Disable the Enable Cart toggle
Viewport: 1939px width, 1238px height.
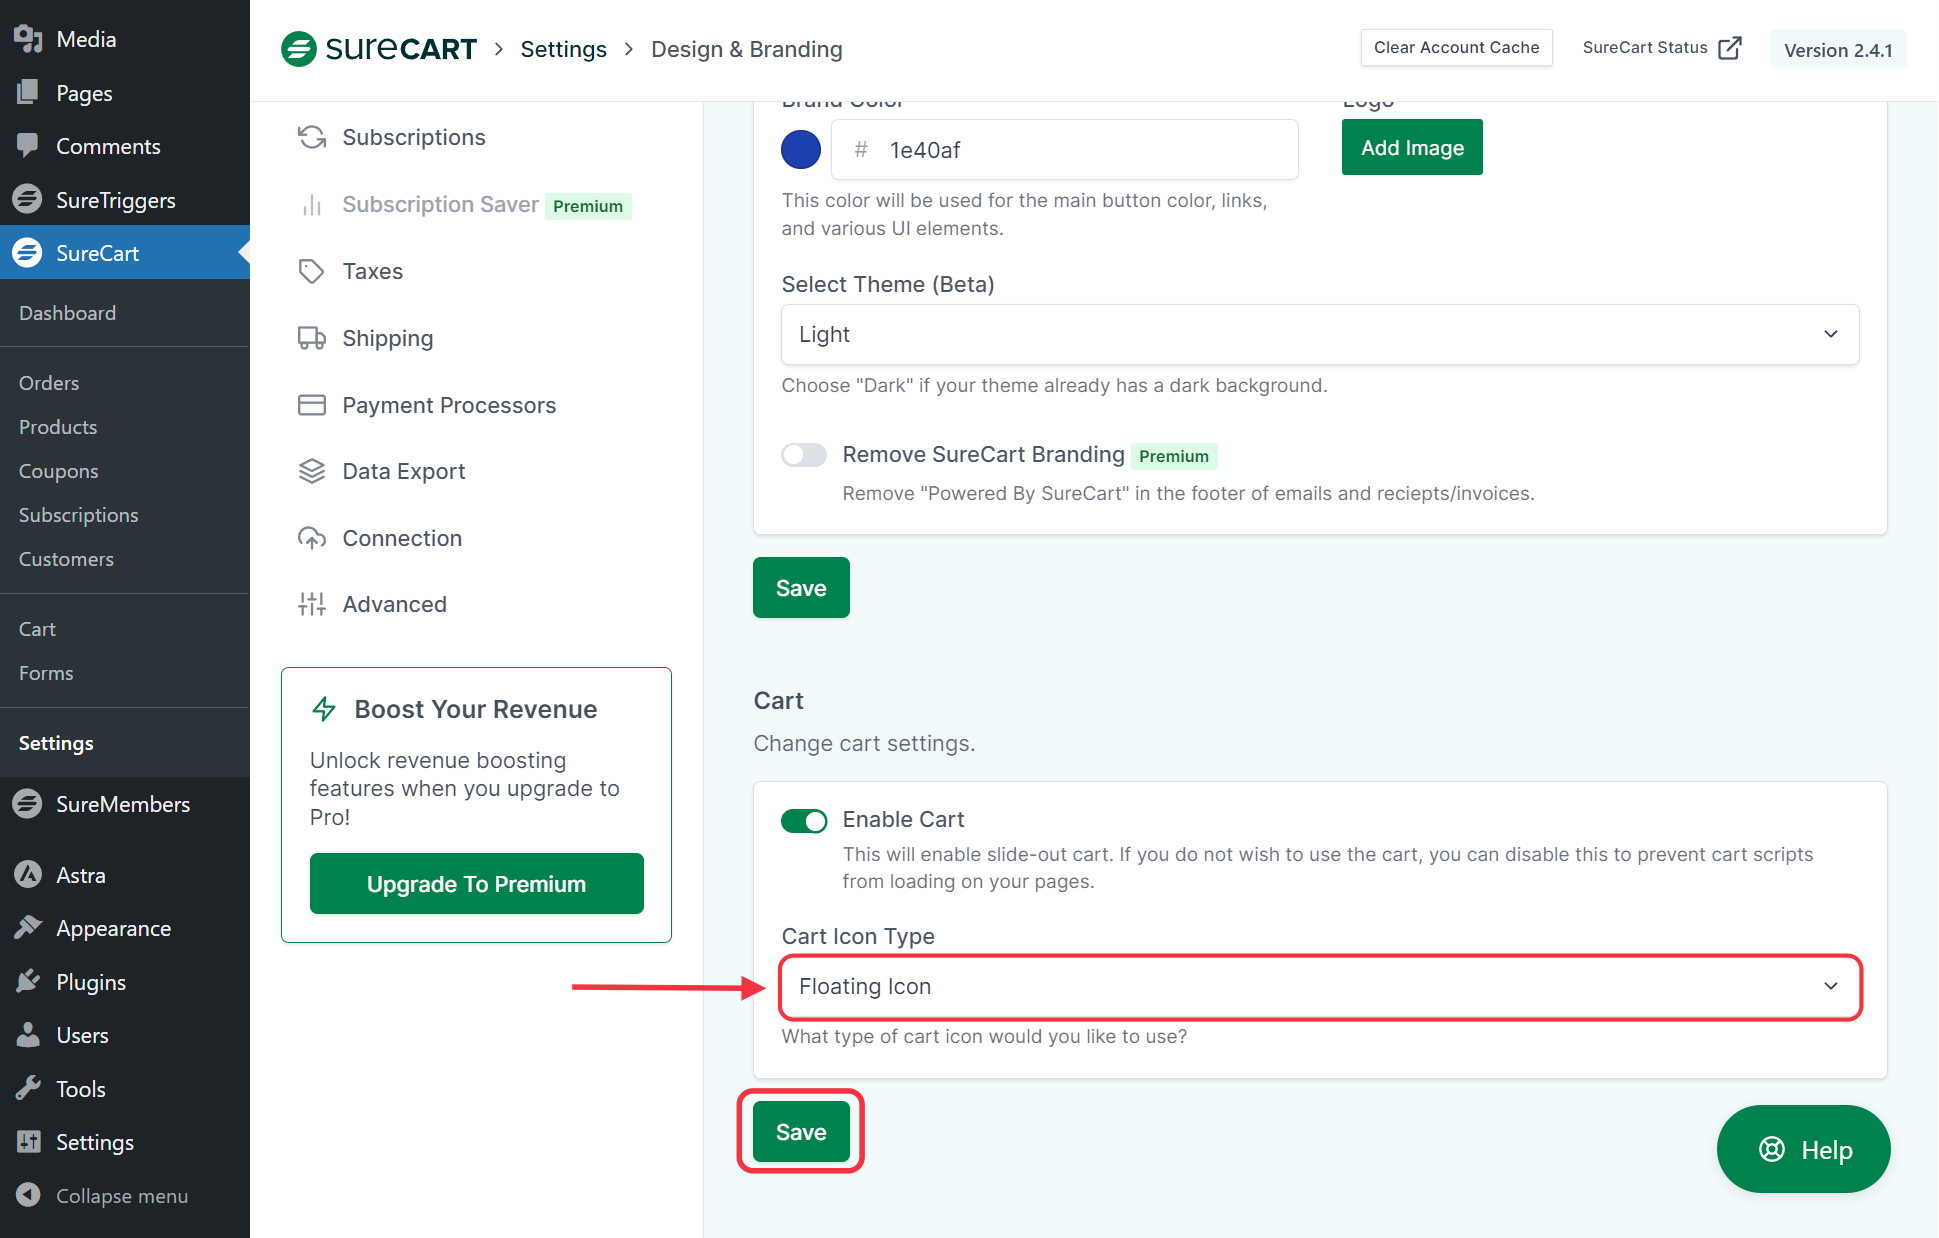804,820
